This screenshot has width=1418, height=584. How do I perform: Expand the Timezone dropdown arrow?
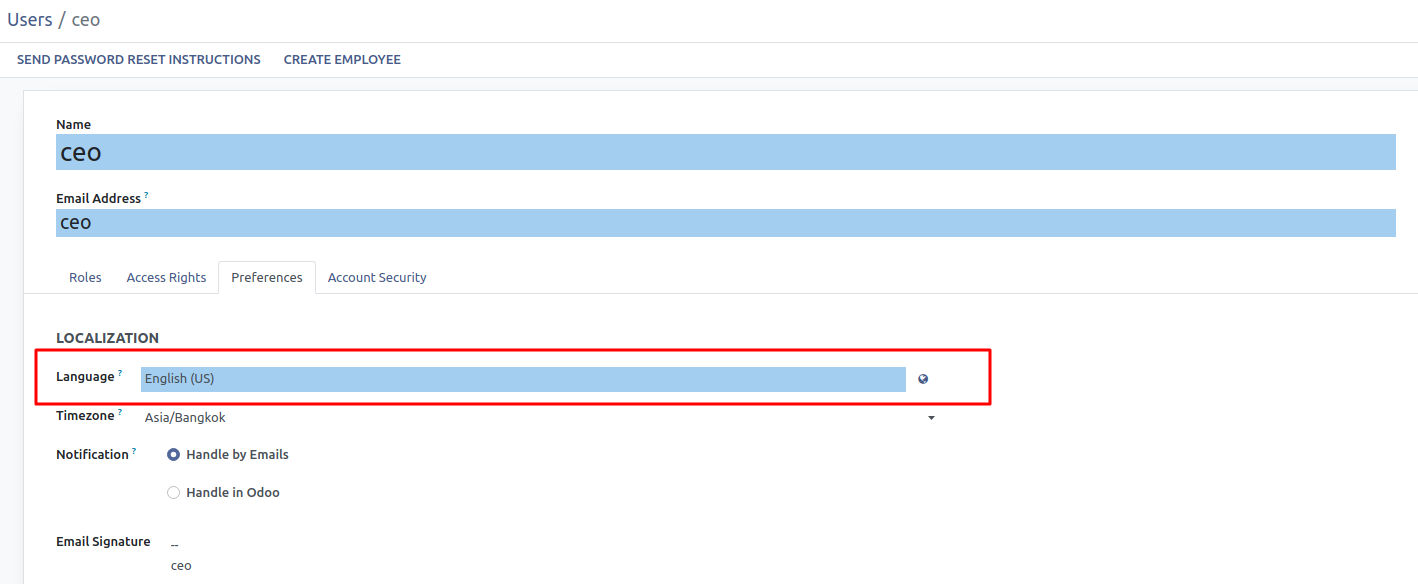931,418
